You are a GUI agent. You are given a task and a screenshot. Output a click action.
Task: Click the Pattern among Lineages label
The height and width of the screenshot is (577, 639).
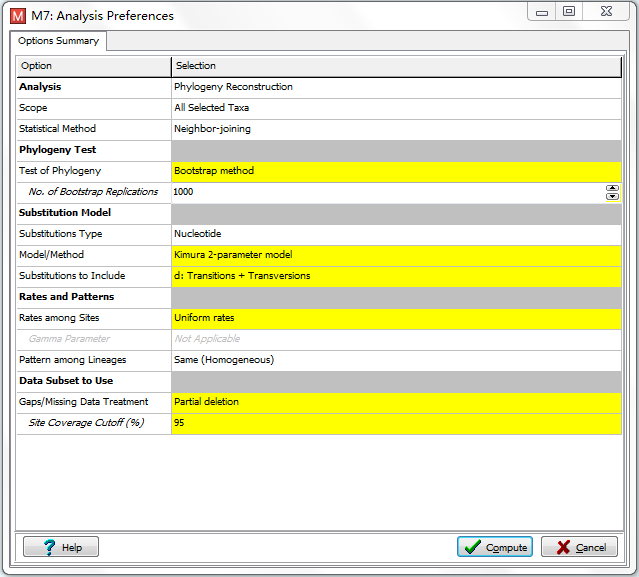click(x=73, y=360)
